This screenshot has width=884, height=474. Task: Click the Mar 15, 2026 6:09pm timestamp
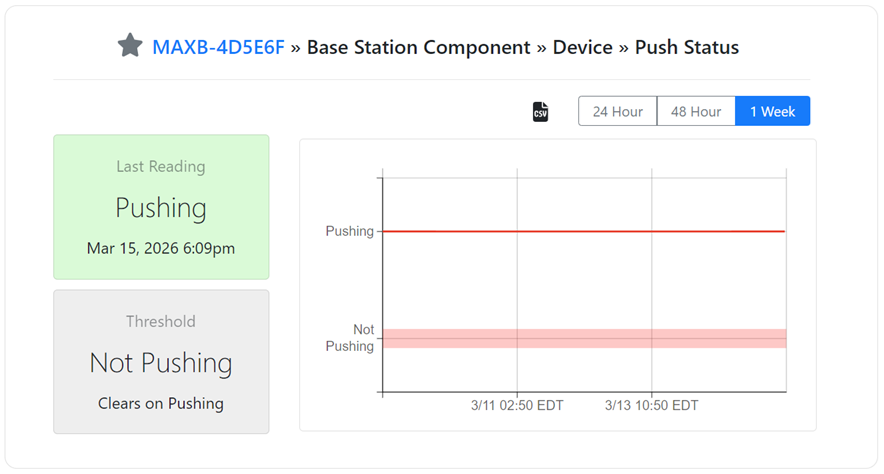[161, 249]
